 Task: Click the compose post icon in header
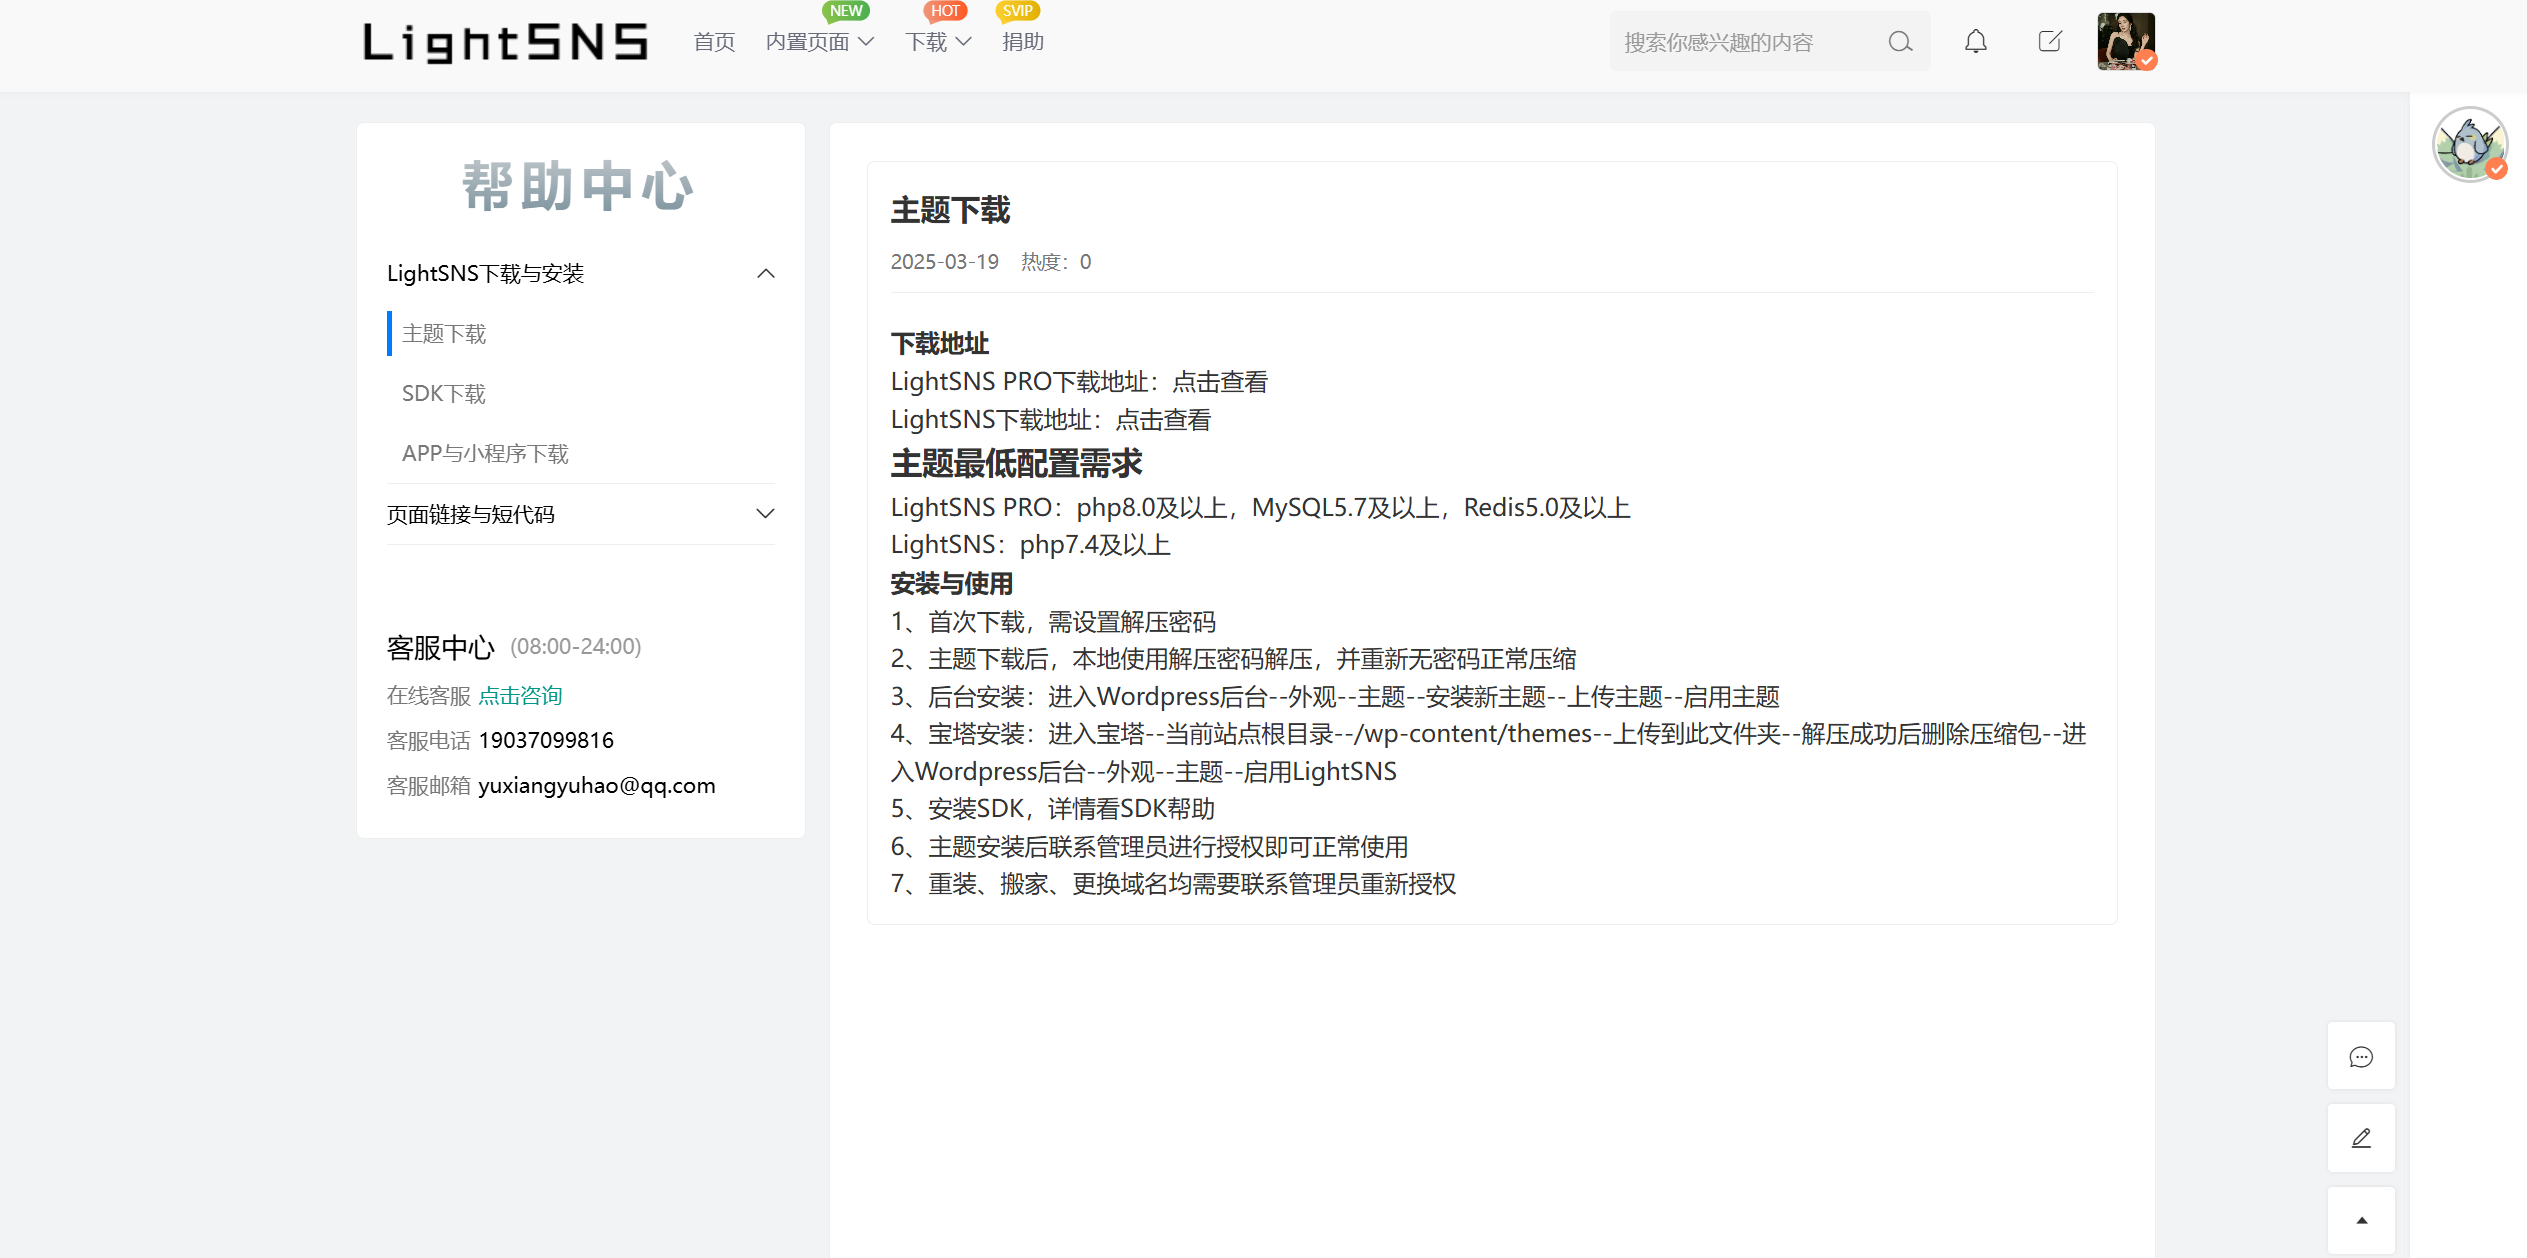(x=2050, y=42)
